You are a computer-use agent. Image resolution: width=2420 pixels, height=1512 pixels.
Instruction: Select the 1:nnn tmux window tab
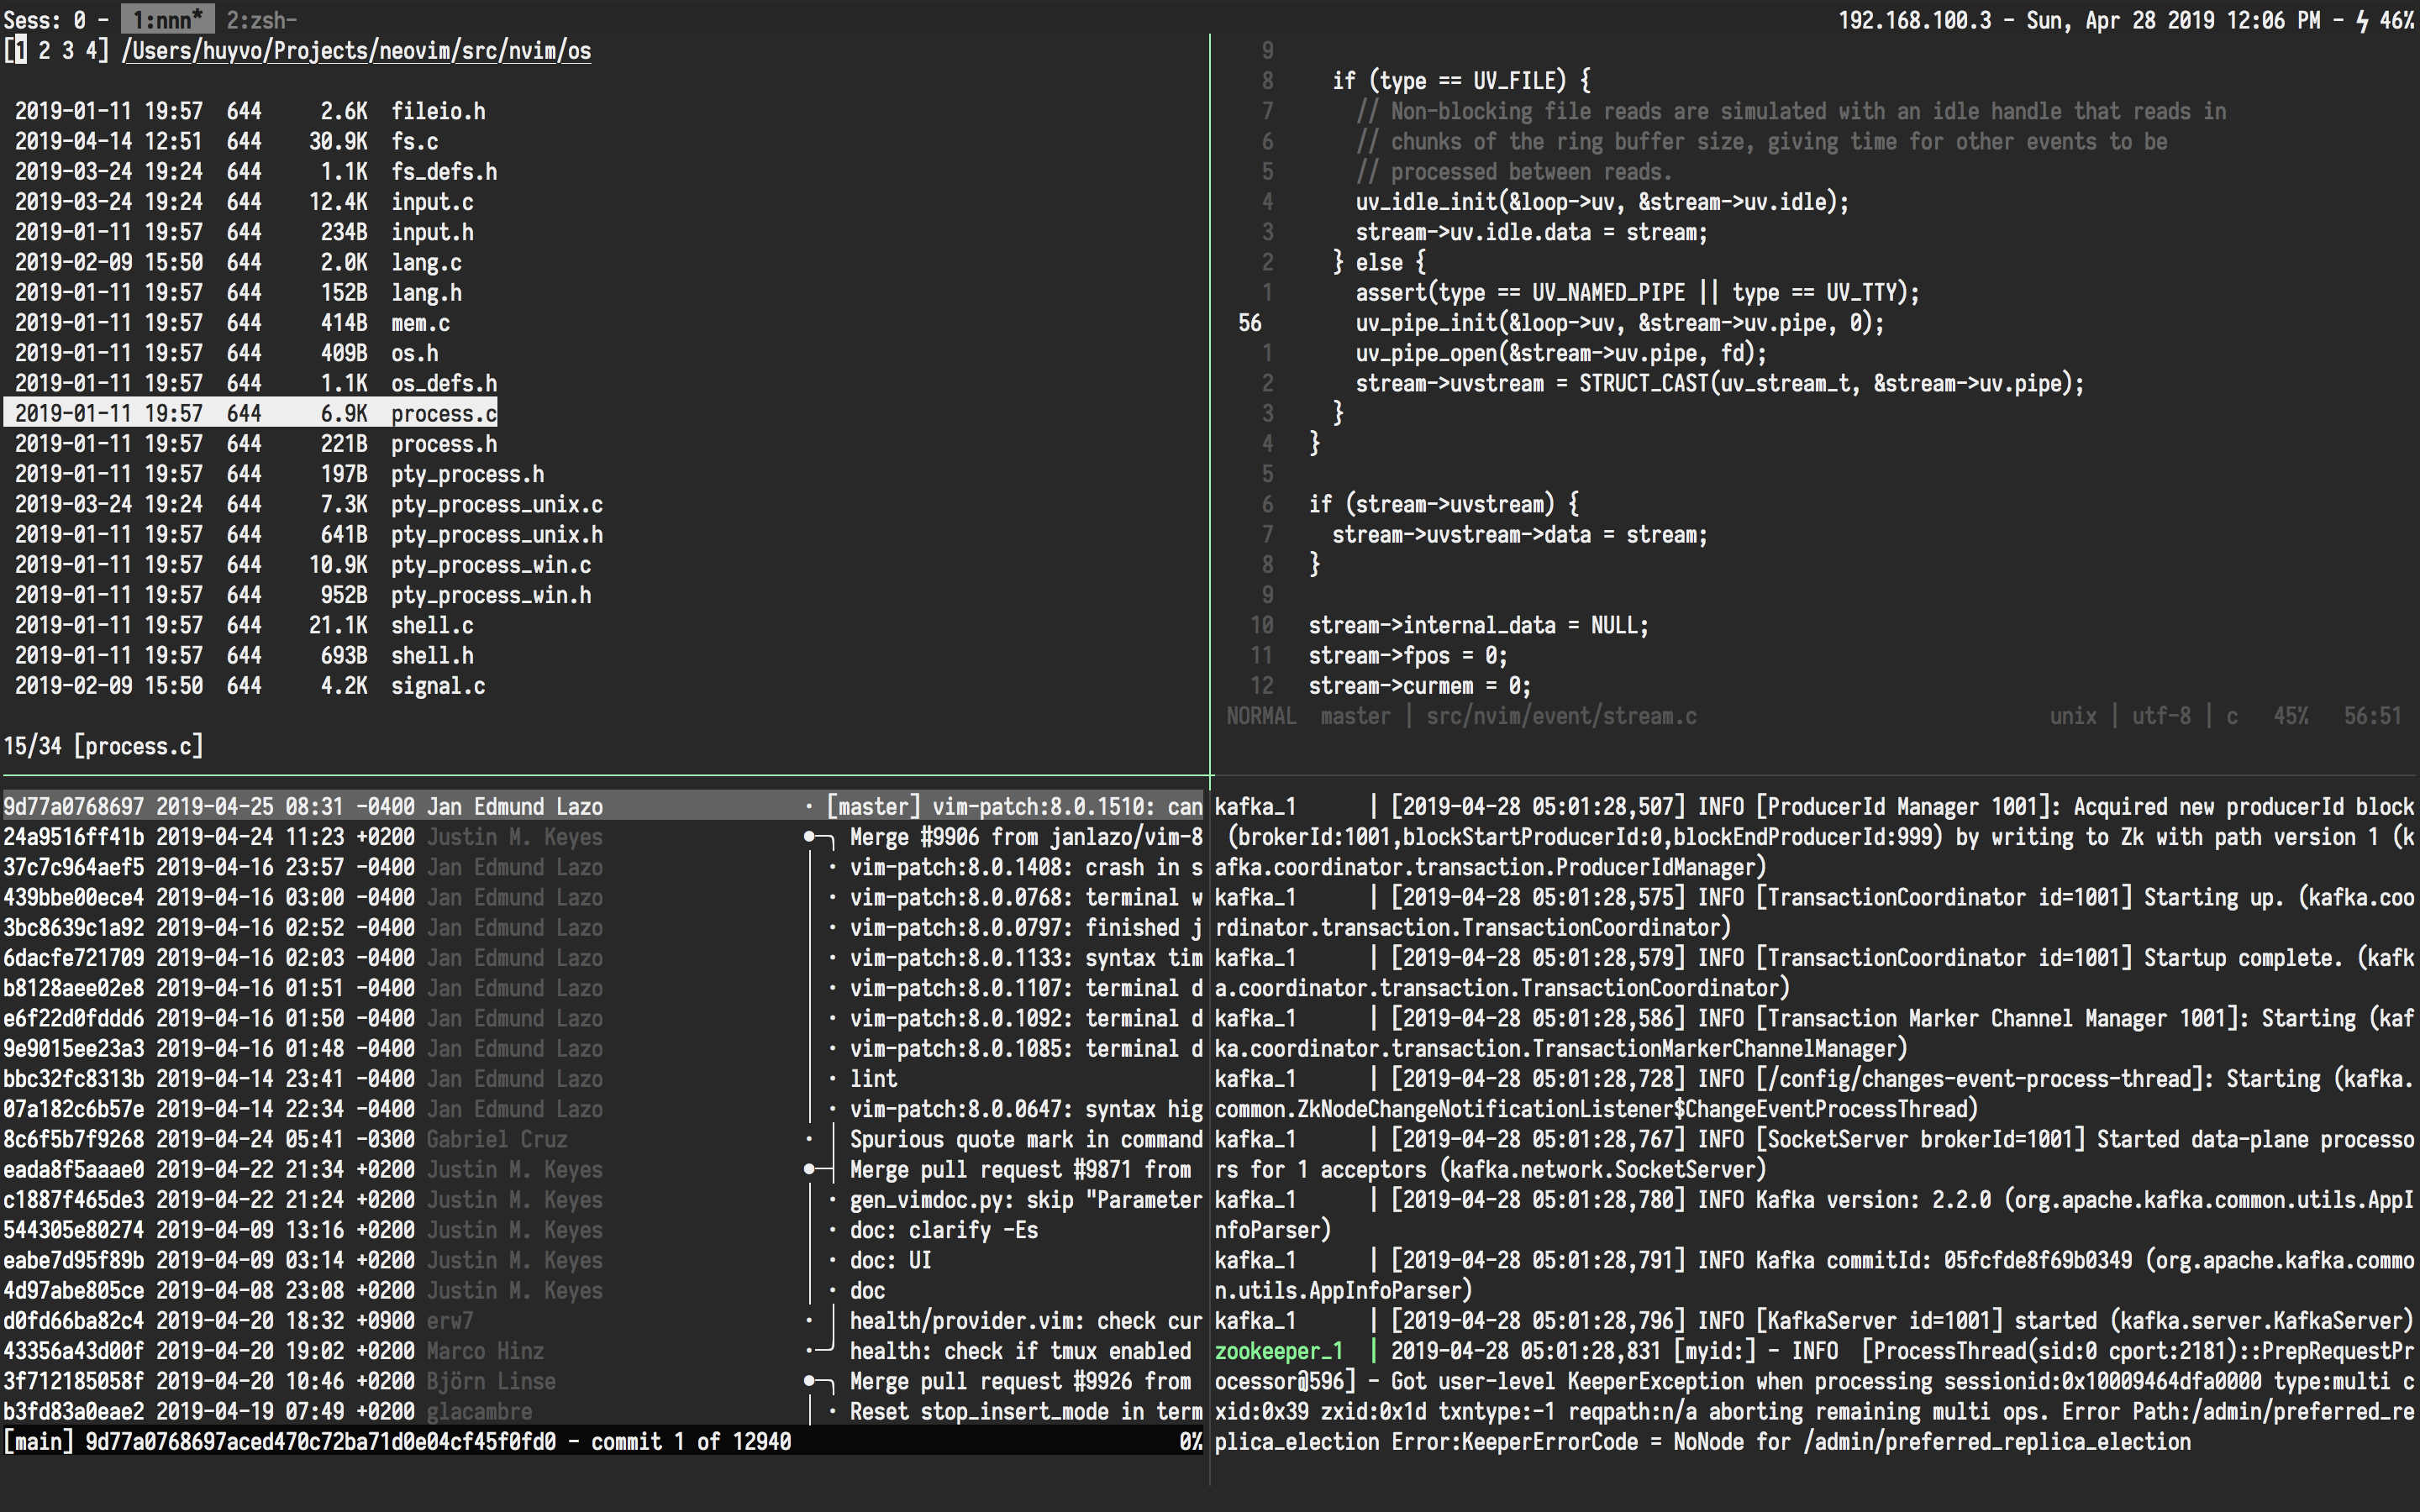pos(167,19)
